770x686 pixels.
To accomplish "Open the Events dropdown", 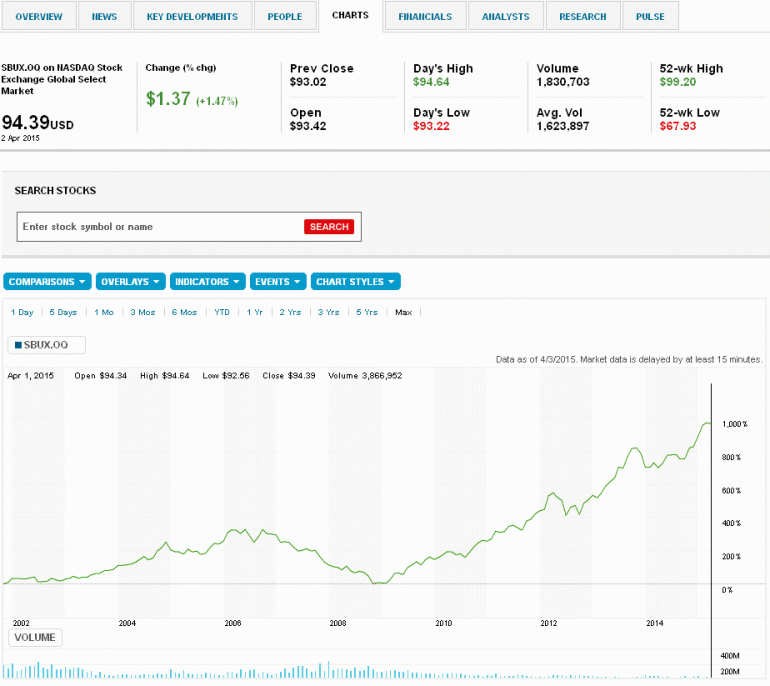I will (x=277, y=282).
